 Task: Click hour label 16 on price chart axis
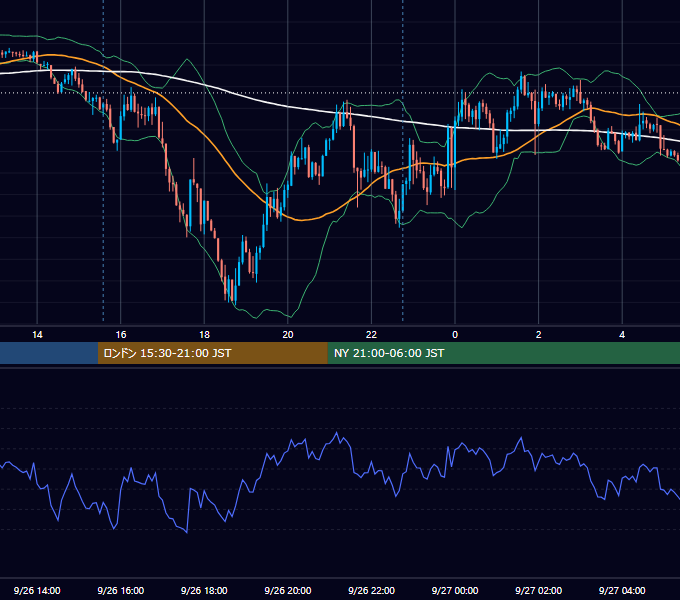click(121, 335)
